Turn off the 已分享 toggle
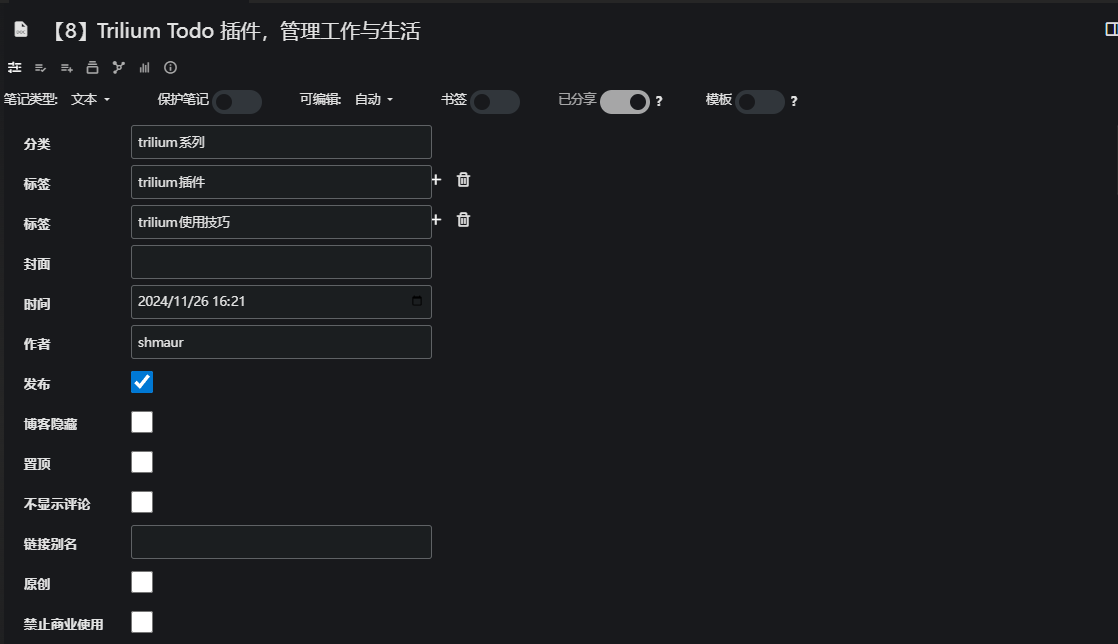The image size is (1118, 644). [625, 101]
